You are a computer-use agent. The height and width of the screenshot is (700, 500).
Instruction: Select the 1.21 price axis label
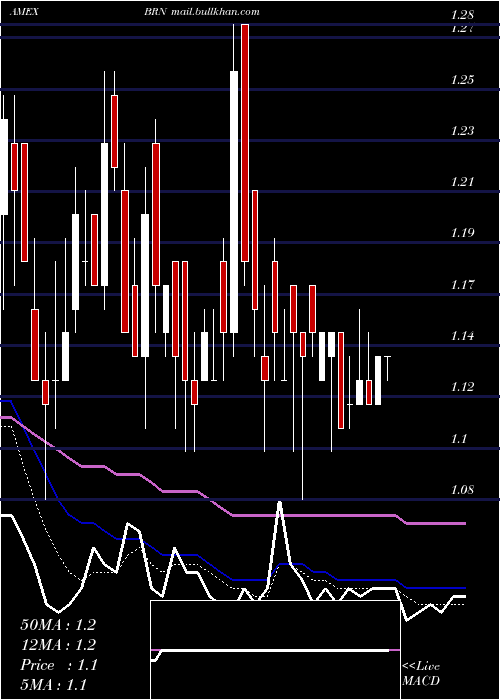462,182
